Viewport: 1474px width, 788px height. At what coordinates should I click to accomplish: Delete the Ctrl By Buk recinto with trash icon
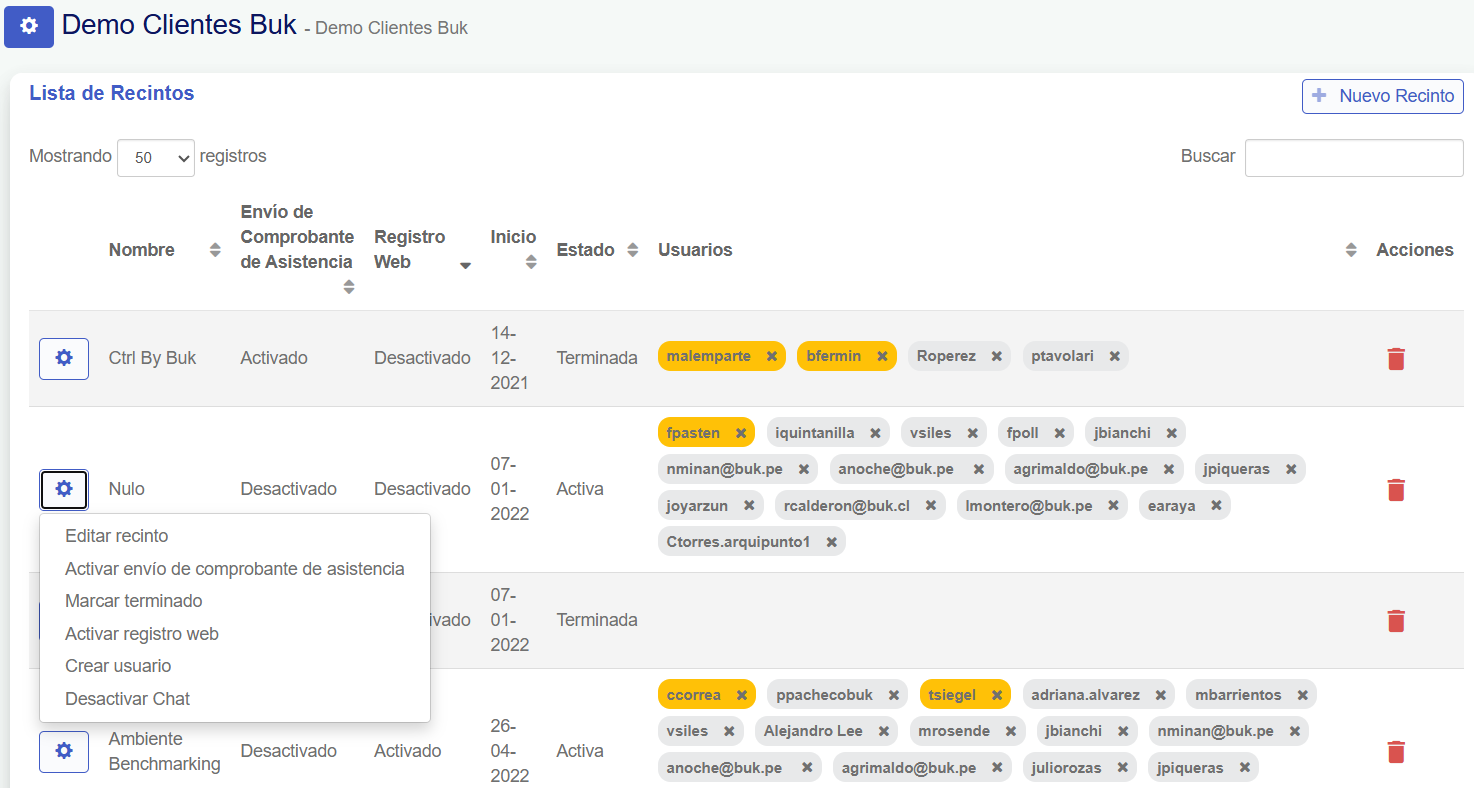click(x=1396, y=359)
